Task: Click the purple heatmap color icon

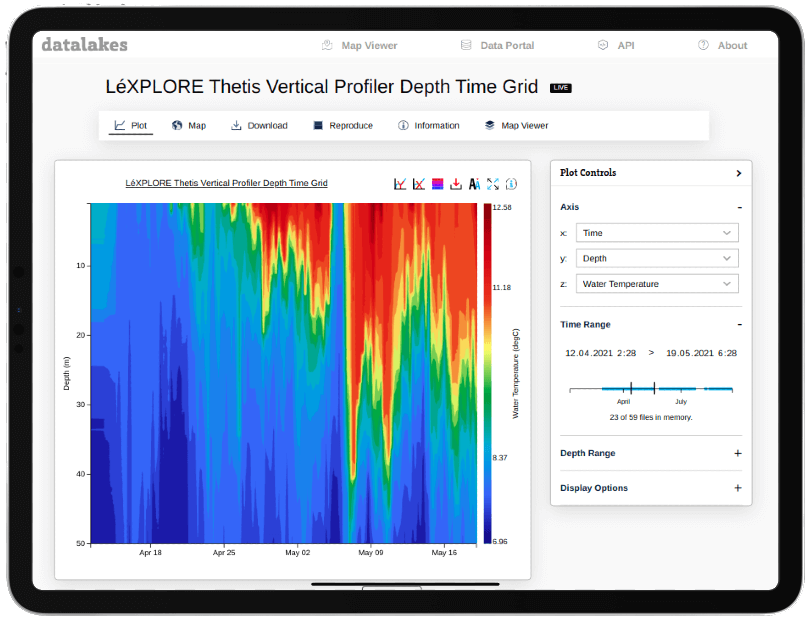Action: coord(437,184)
